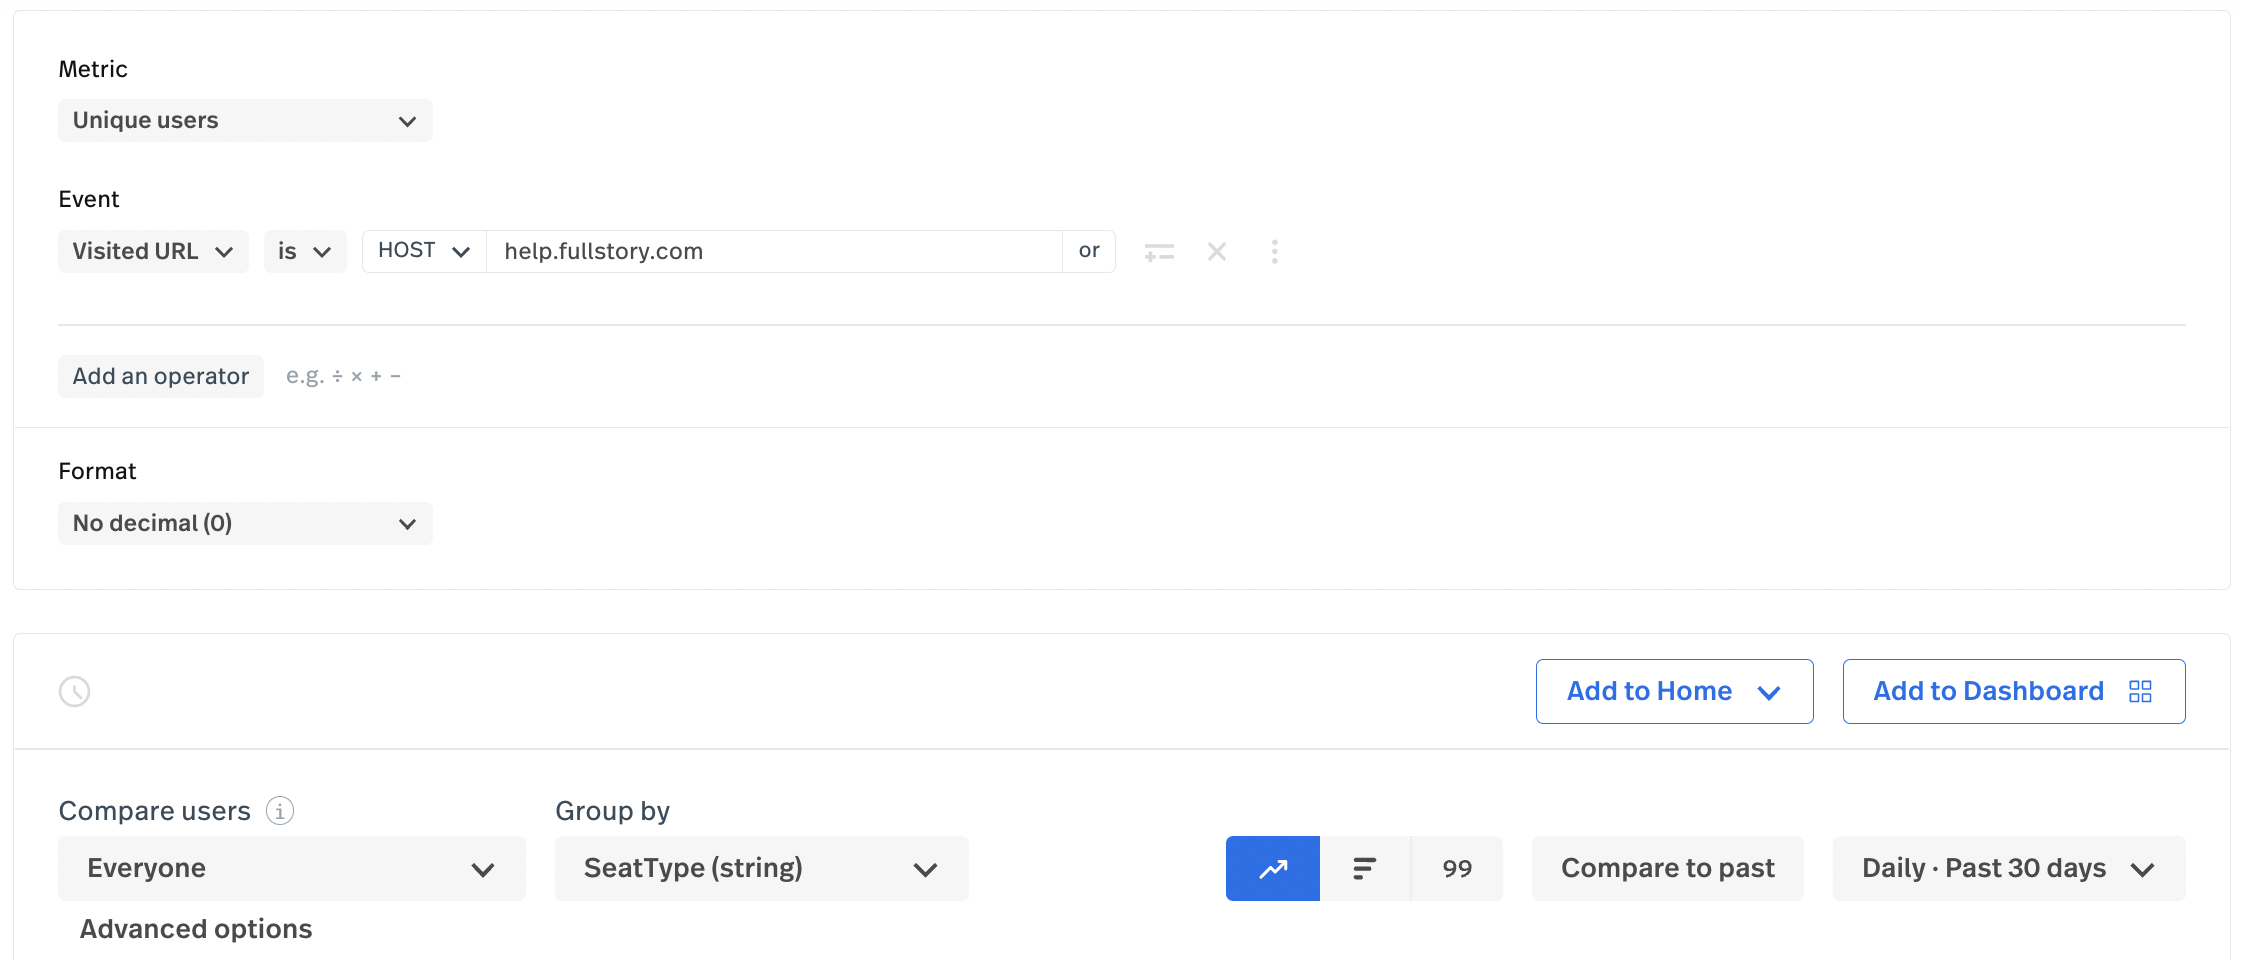The height and width of the screenshot is (960, 2242).
Task: Switch to line trend chart view
Action: point(1272,868)
